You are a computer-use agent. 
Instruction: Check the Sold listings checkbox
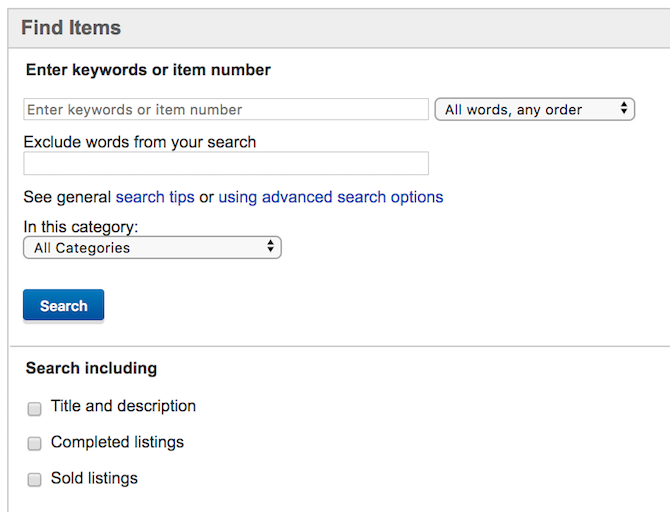(35, 479)
